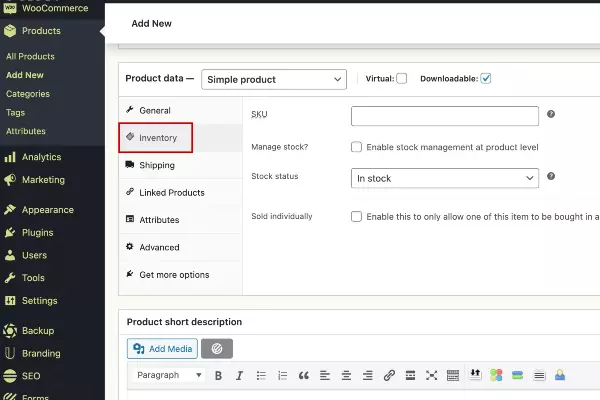Click the Italic formatting icon
This screenshot has width=600, height=400.
coord(238,376)
